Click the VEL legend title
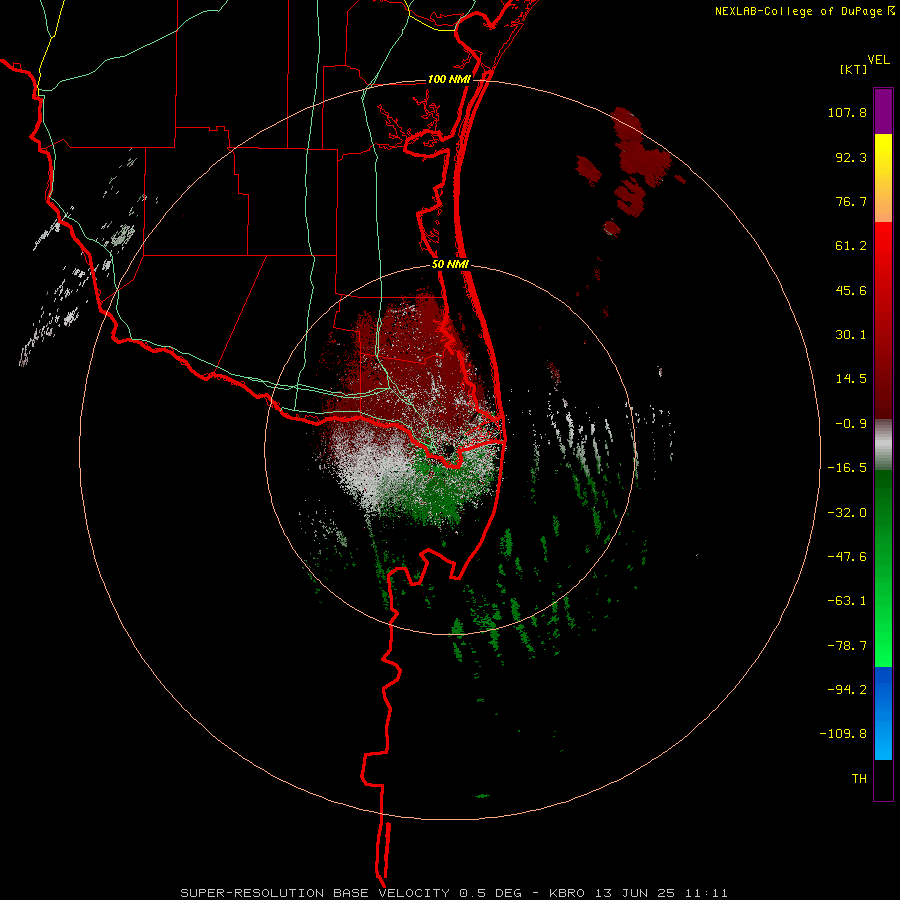Viewport: 900px width, 900px height. coord(879,59)
